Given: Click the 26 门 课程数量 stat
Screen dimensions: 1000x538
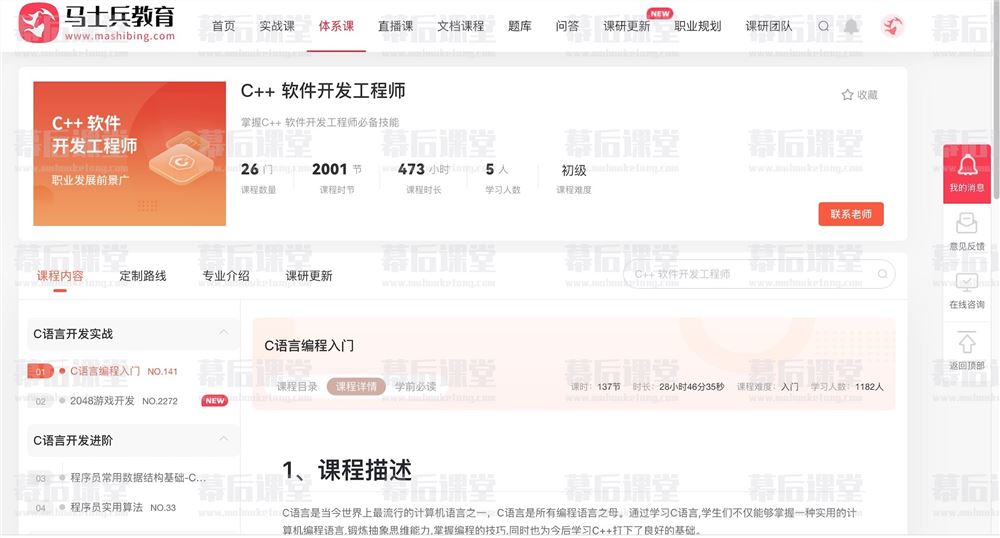Looking at the screenshot, I should [x=258, y=177].
